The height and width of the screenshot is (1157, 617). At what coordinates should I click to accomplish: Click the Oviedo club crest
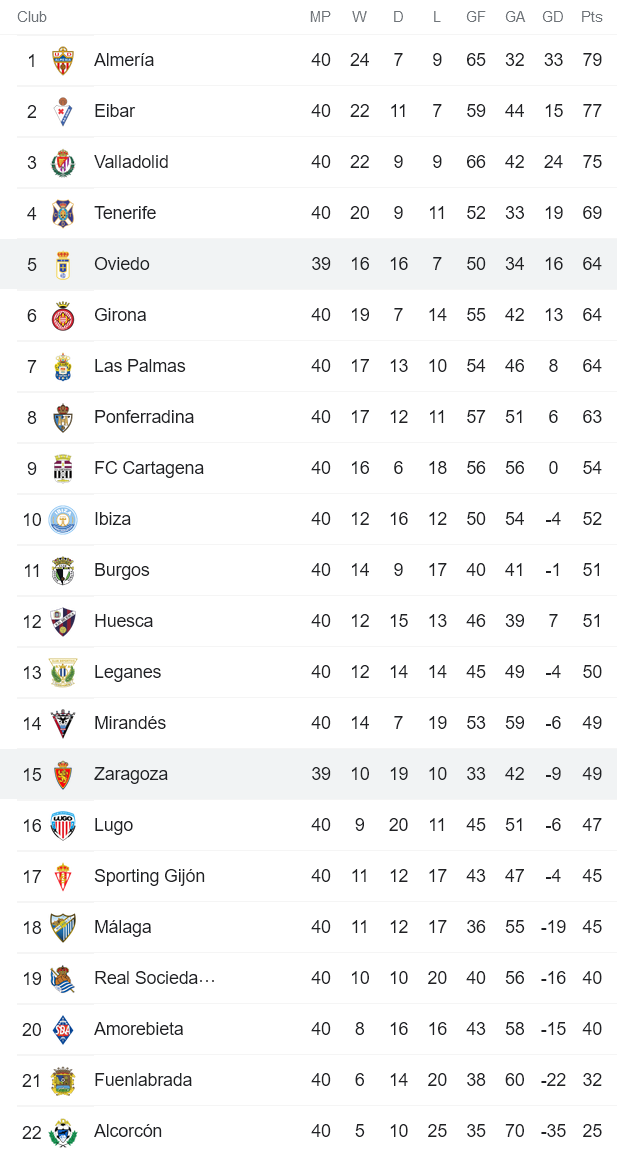point(64,264)
